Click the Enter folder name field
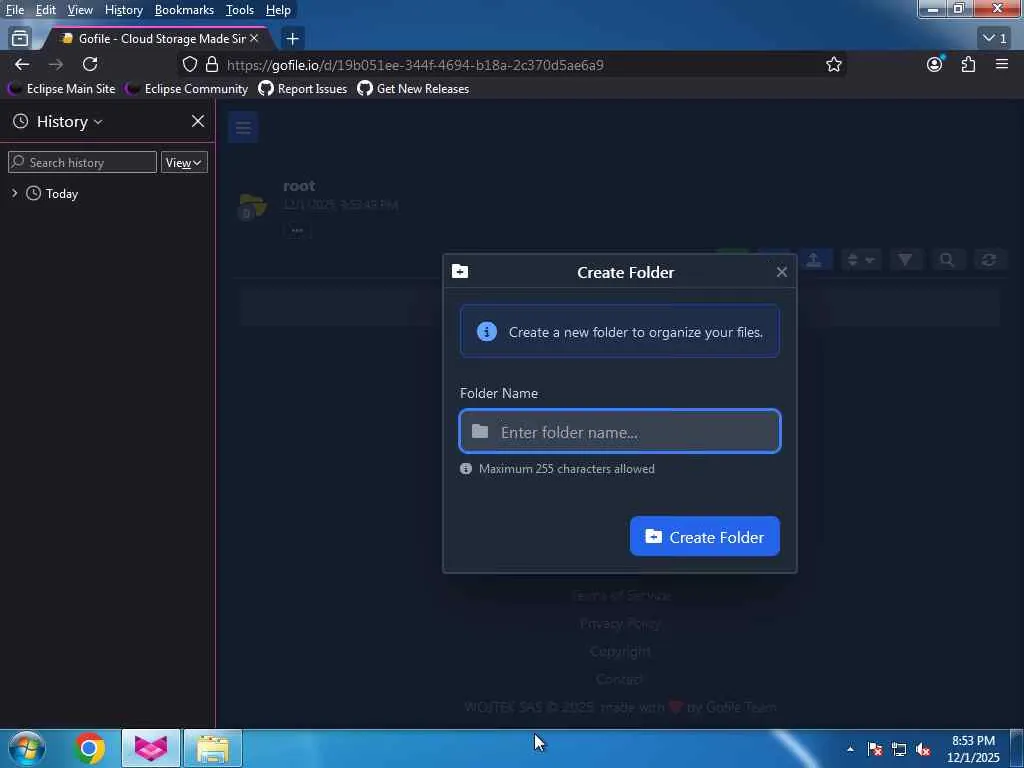1024x768 pixels. [620, 431]
